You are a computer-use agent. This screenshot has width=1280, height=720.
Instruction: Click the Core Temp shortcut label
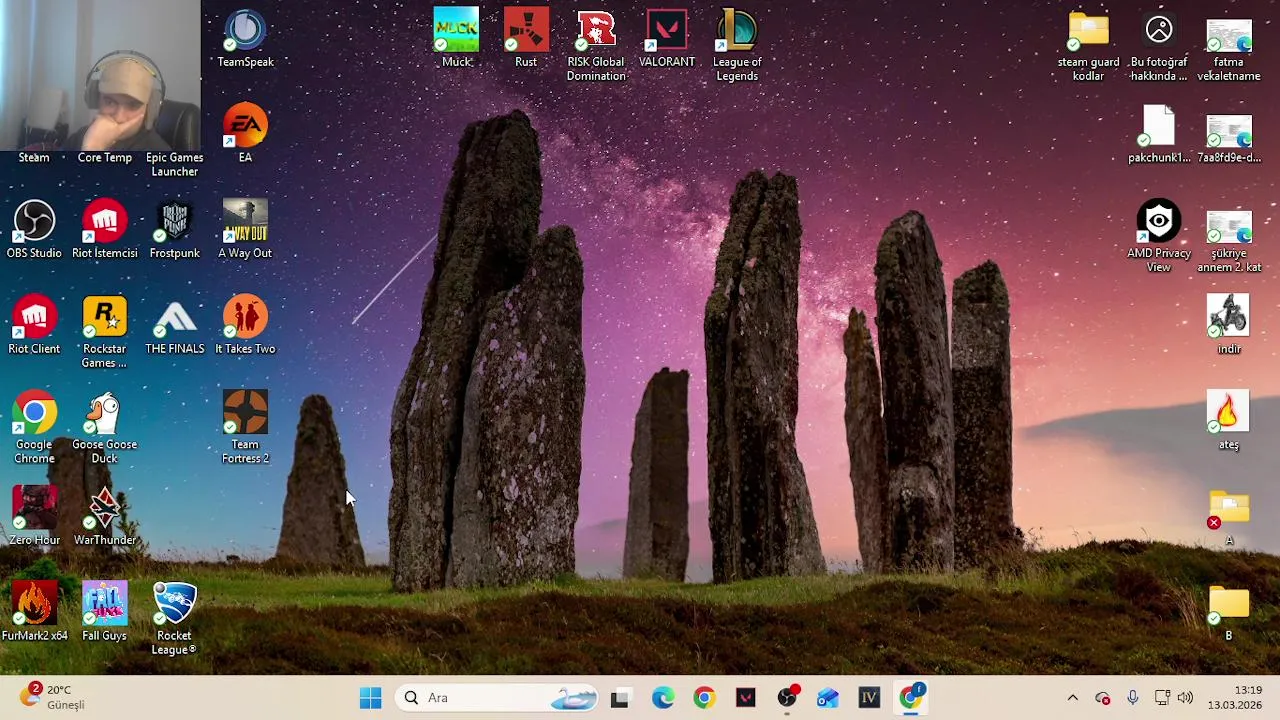click(x=105, y=158)
